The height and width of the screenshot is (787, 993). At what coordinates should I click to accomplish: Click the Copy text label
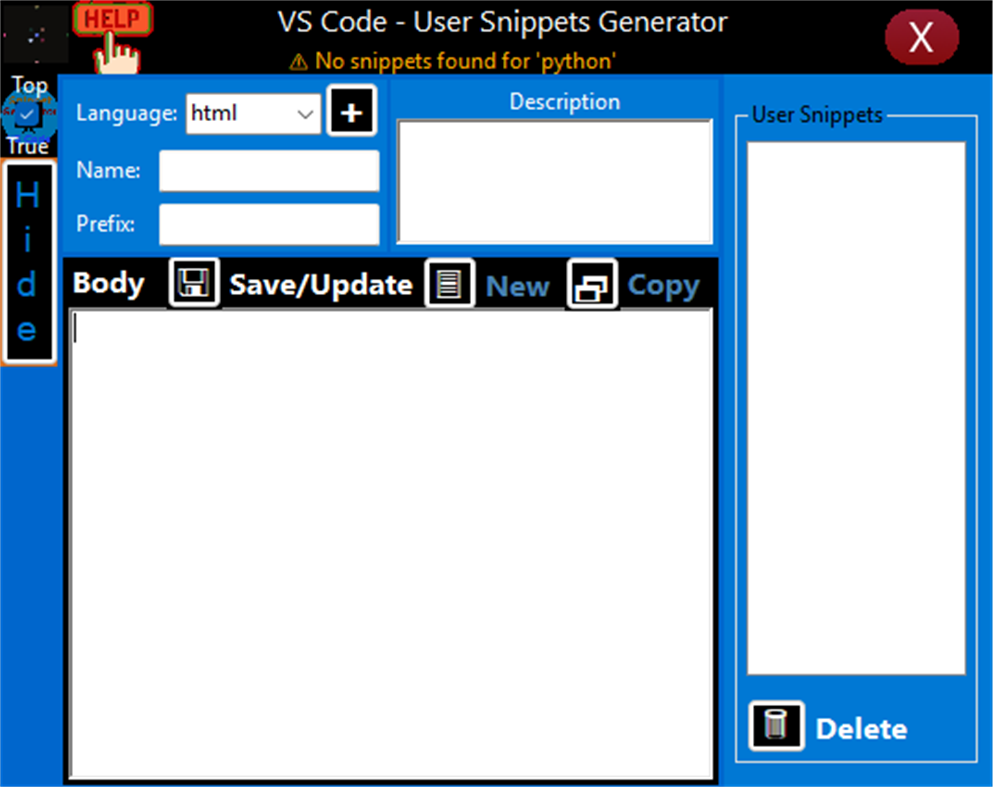pos(663,287)
